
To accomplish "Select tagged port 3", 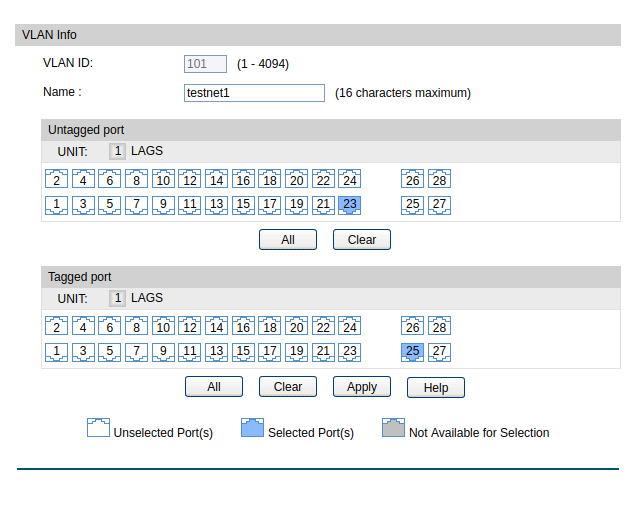I will point(83,352).
